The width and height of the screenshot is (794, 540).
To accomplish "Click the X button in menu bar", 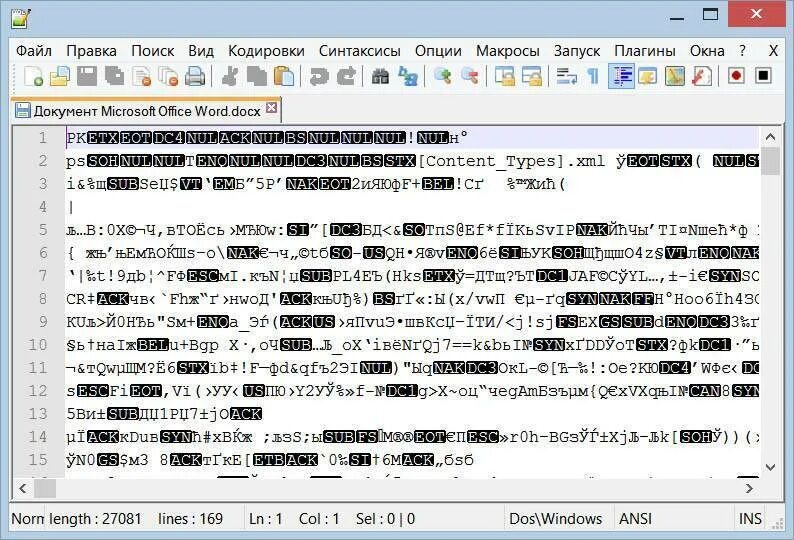I will coord(773,51).
